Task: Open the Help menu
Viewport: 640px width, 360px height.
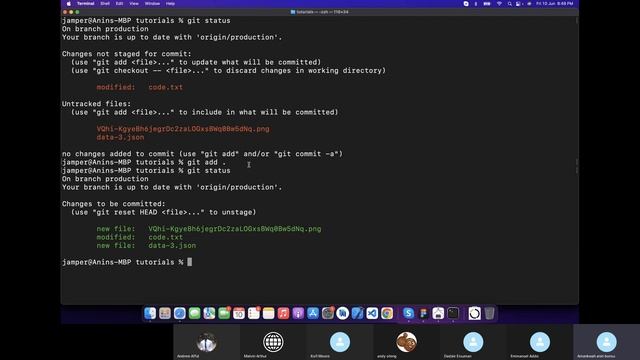Action: pyautogui.click(x=170, y=4)
